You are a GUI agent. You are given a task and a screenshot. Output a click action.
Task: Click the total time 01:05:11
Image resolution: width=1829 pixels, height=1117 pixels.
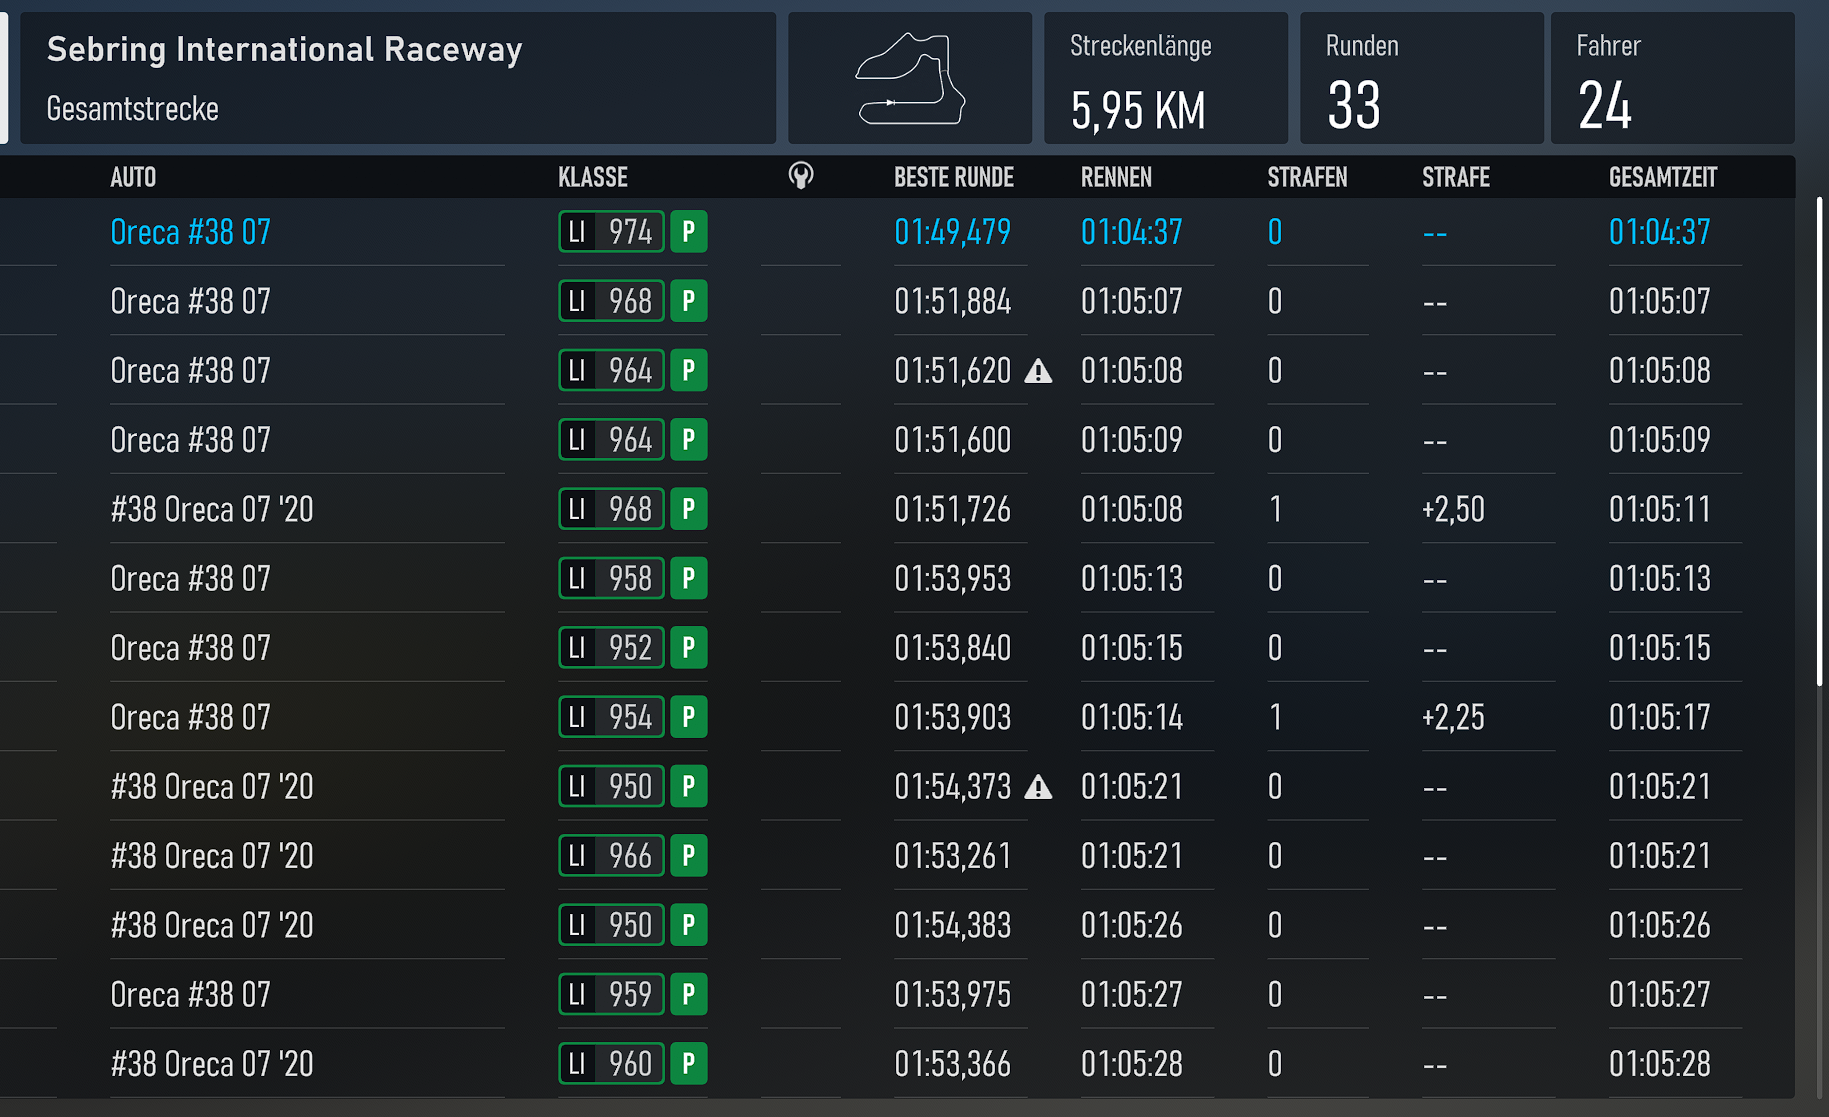click(x=1659, y=509)
